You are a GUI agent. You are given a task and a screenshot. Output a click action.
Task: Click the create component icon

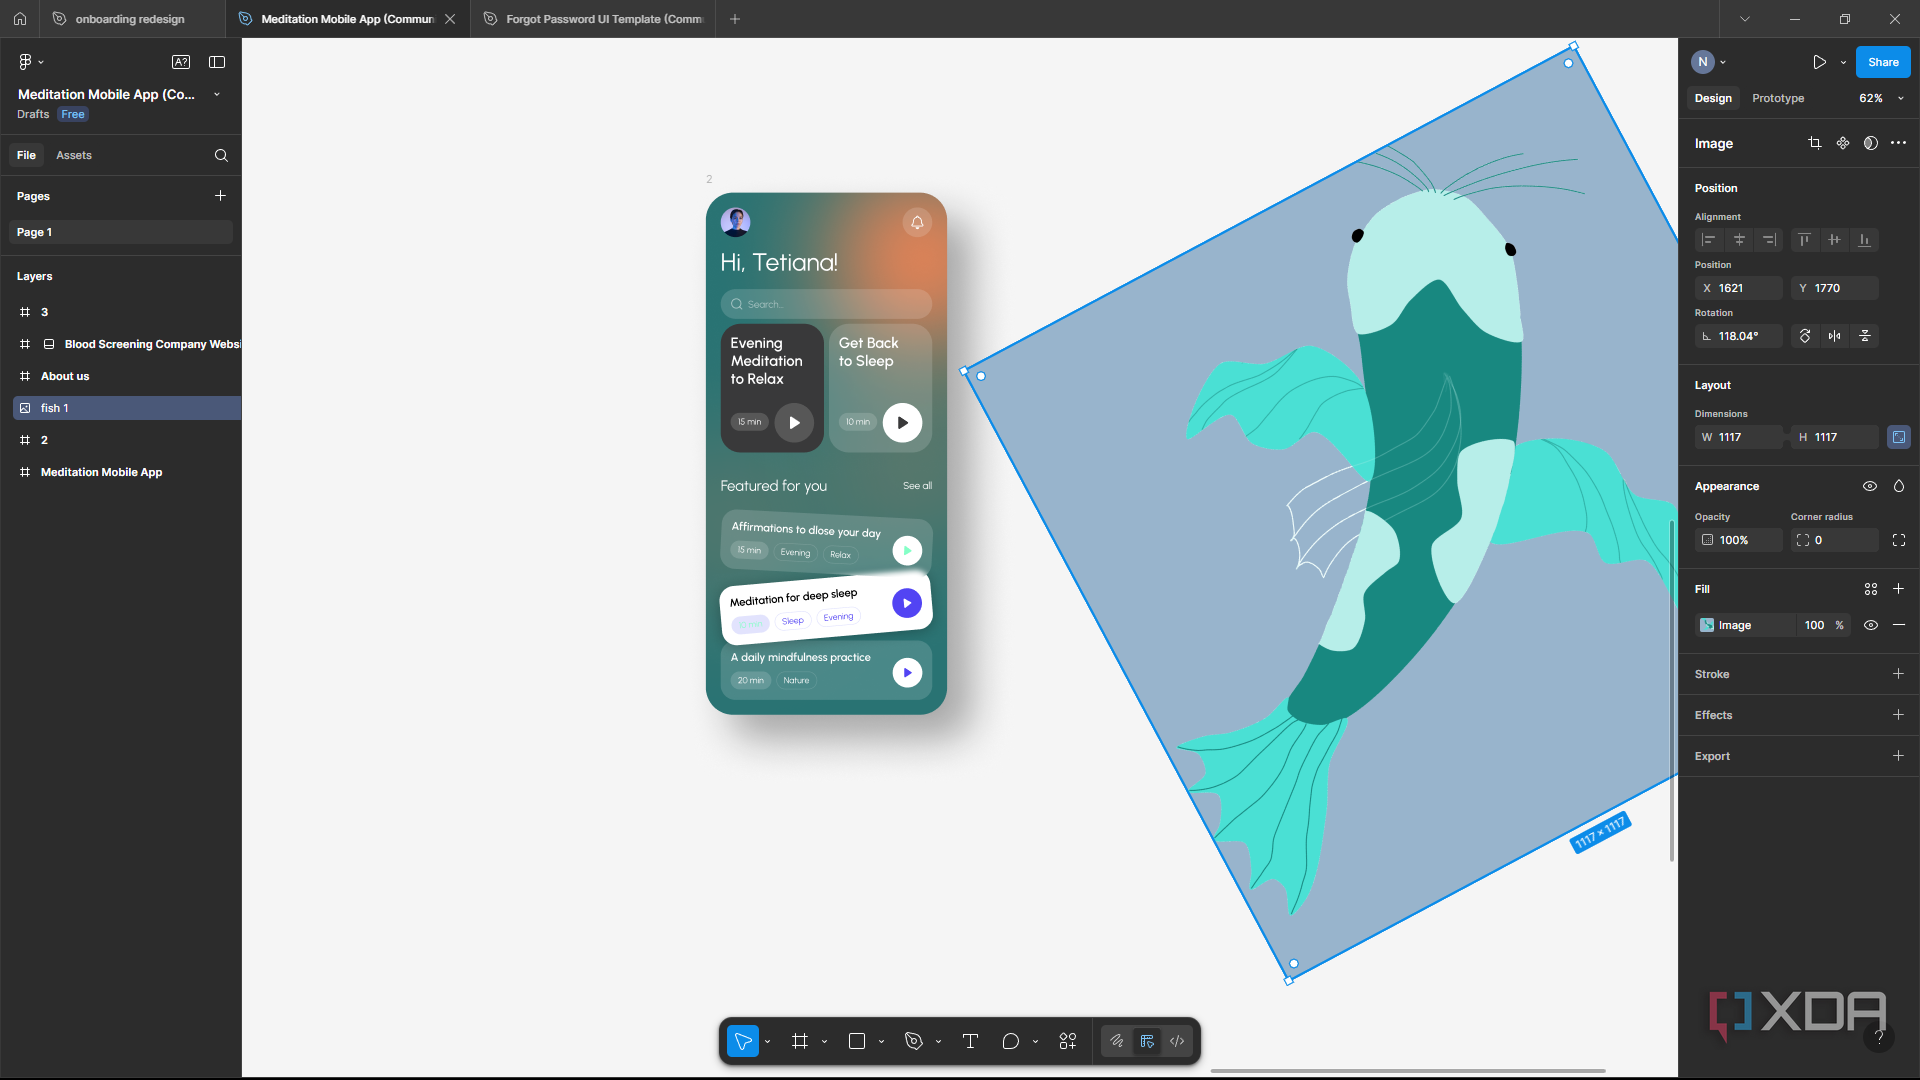(x=1843, y=143)
